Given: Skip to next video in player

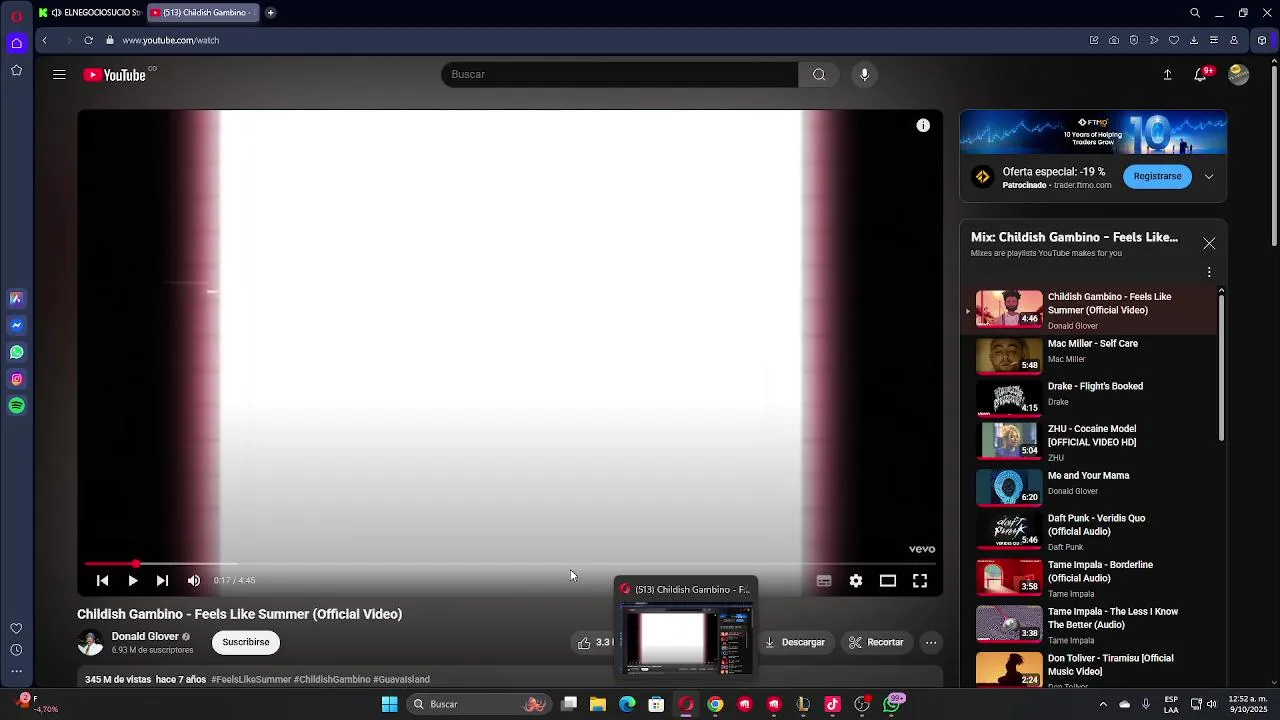Looking at the screenshot, I should pyautogui.click(x=162, y=580).
